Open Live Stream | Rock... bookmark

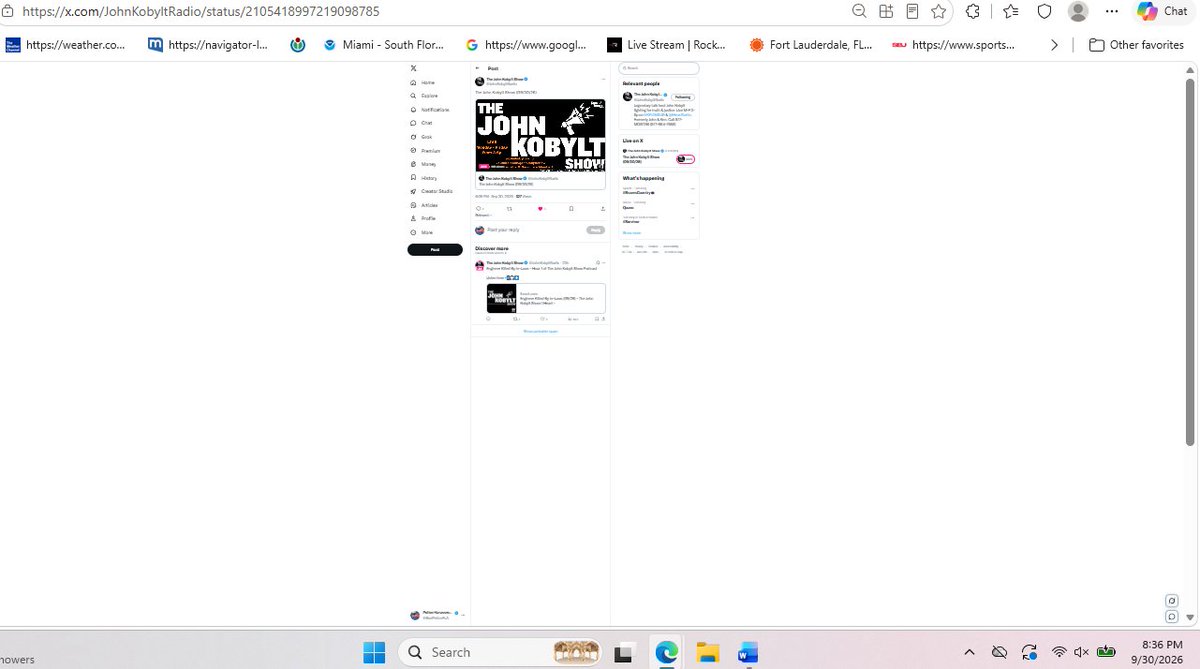tap(667, 45)
